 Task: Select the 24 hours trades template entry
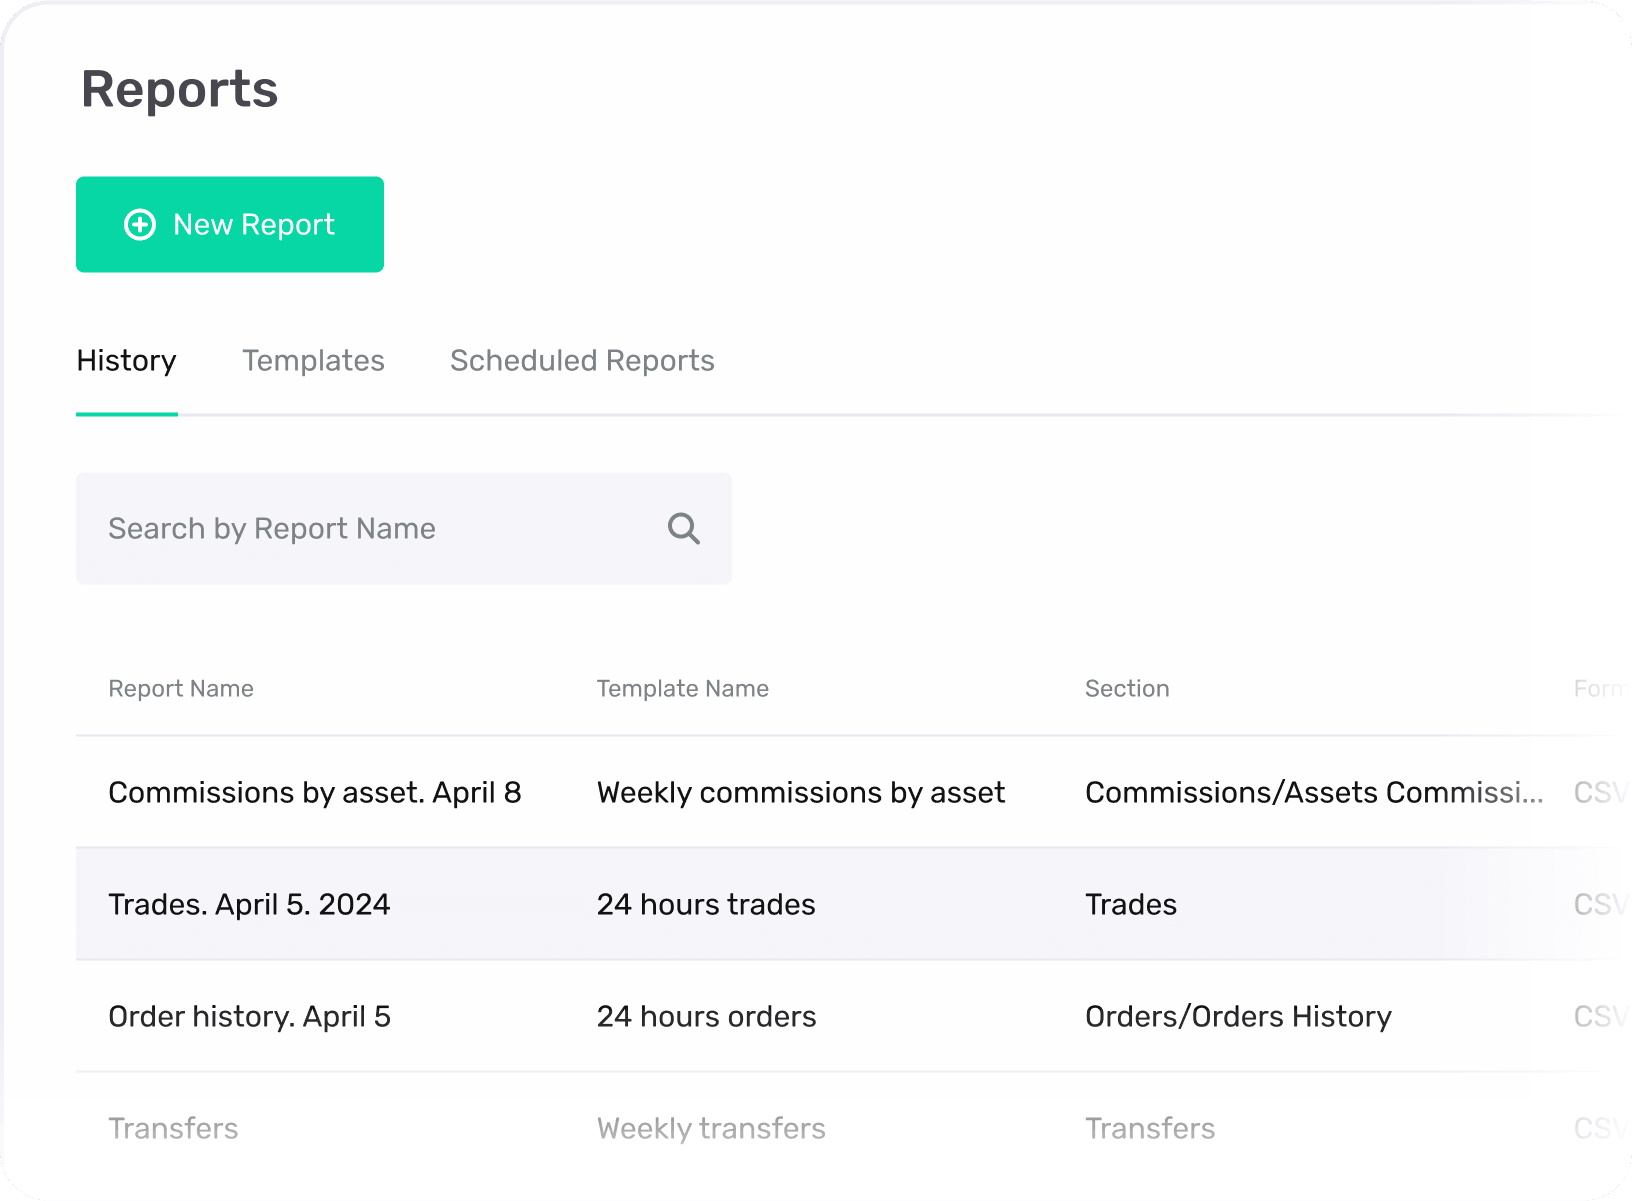pos(705,904)
